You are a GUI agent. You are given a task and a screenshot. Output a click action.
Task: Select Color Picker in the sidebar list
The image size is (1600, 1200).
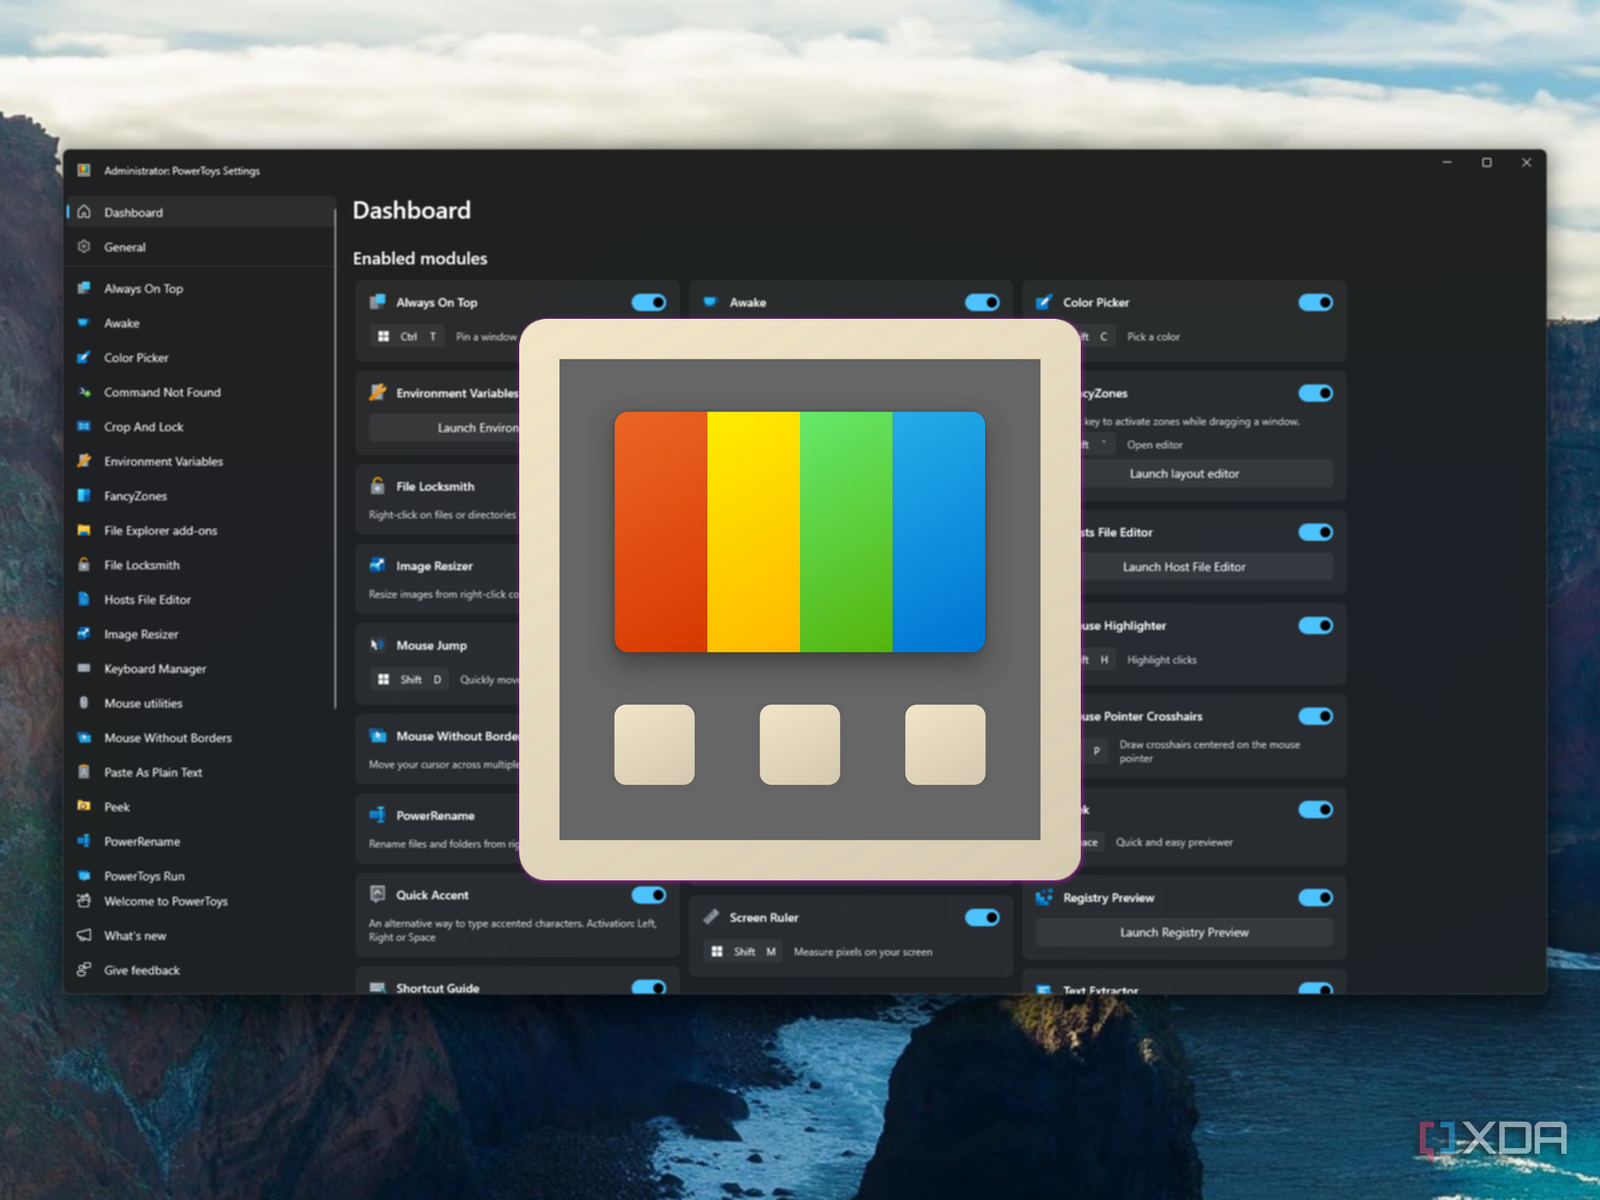(200, 357)
